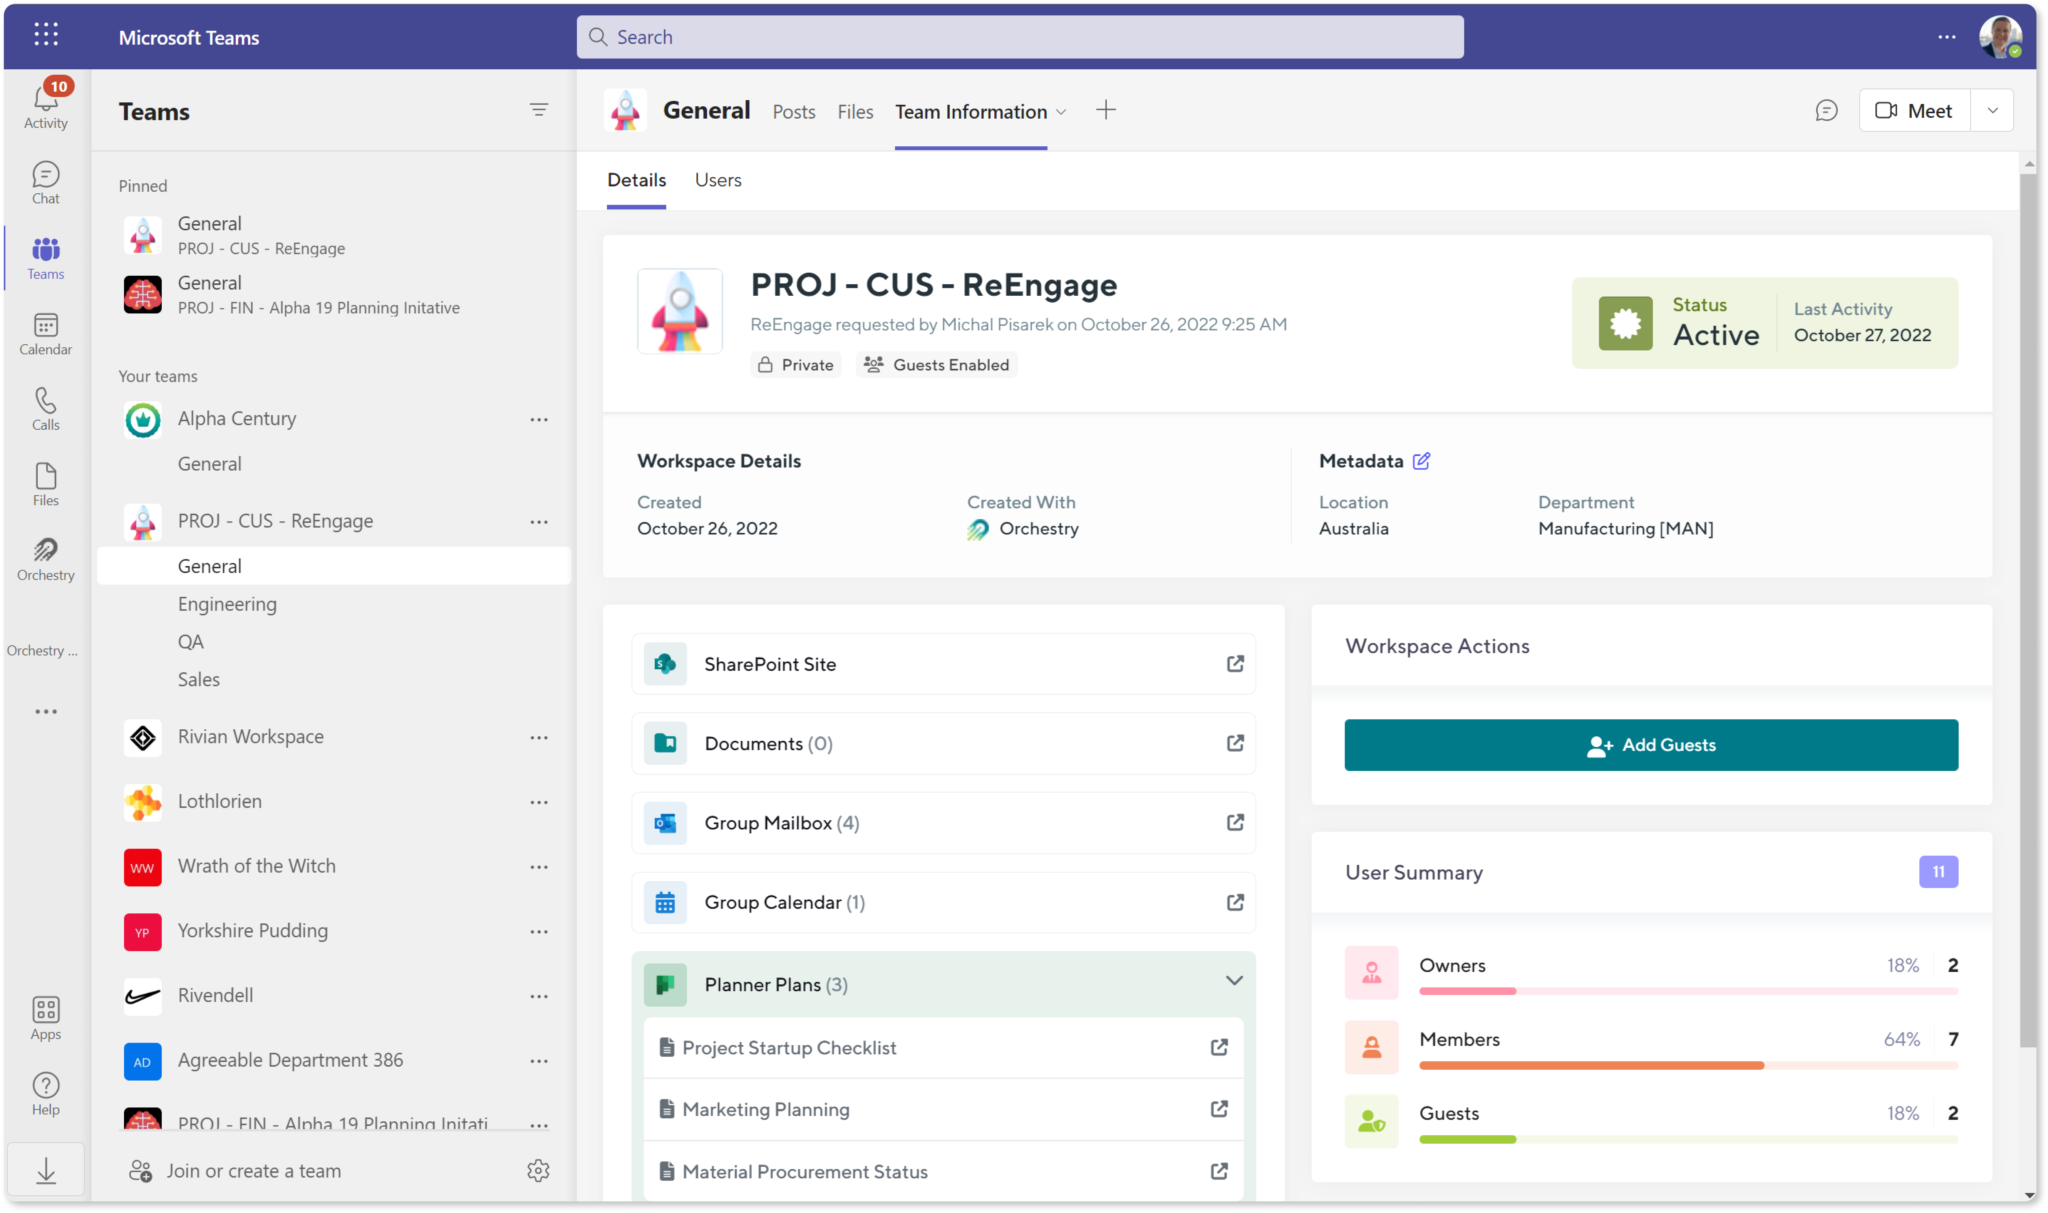Select the Engineering channel

227,603
